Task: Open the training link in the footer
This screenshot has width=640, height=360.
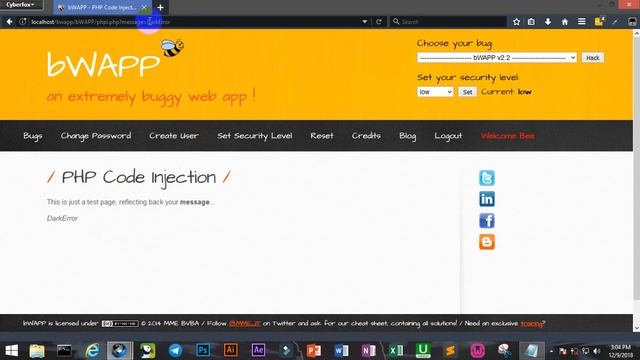Action: click(531, 323)
